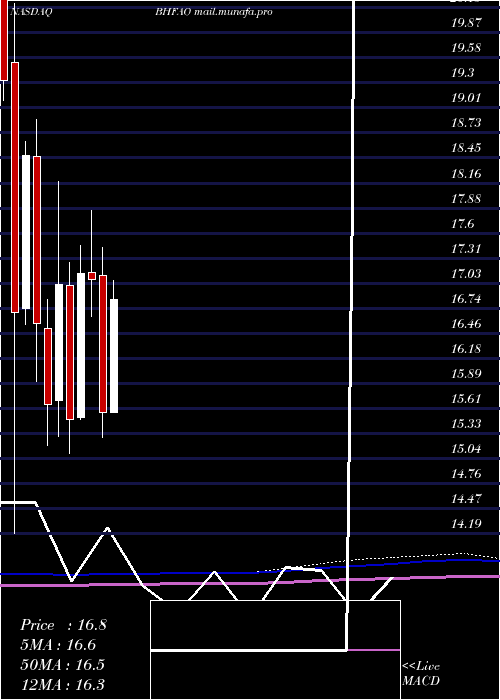This screenshot has height=700, width=500.
Task: Click the Price : 16.8 readout
Action: (x=63, y=625)
